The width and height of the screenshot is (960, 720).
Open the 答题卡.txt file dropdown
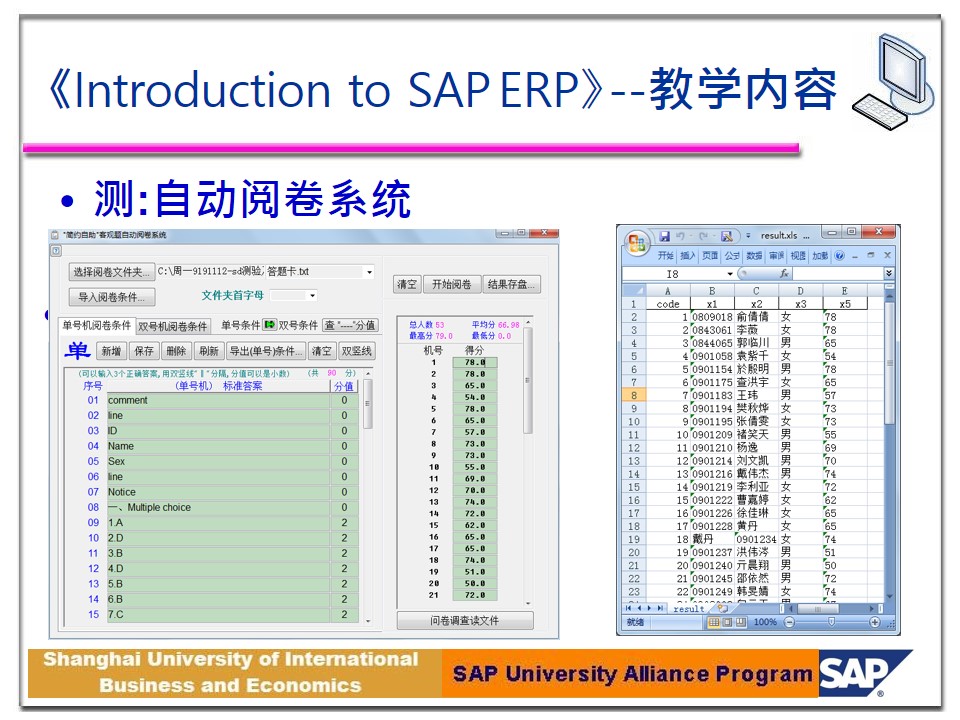coord(369,272)
